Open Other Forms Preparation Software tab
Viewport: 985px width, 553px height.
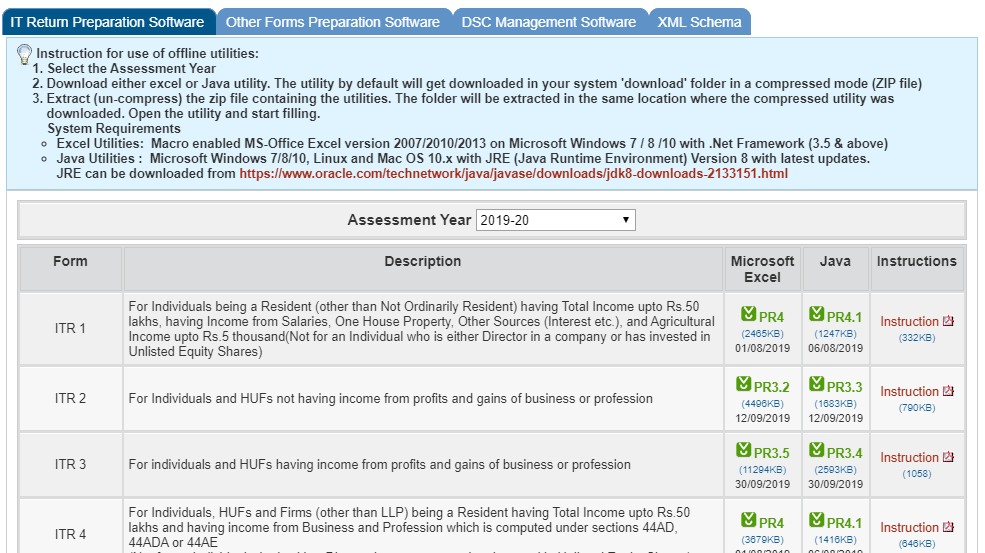(333, 22)
